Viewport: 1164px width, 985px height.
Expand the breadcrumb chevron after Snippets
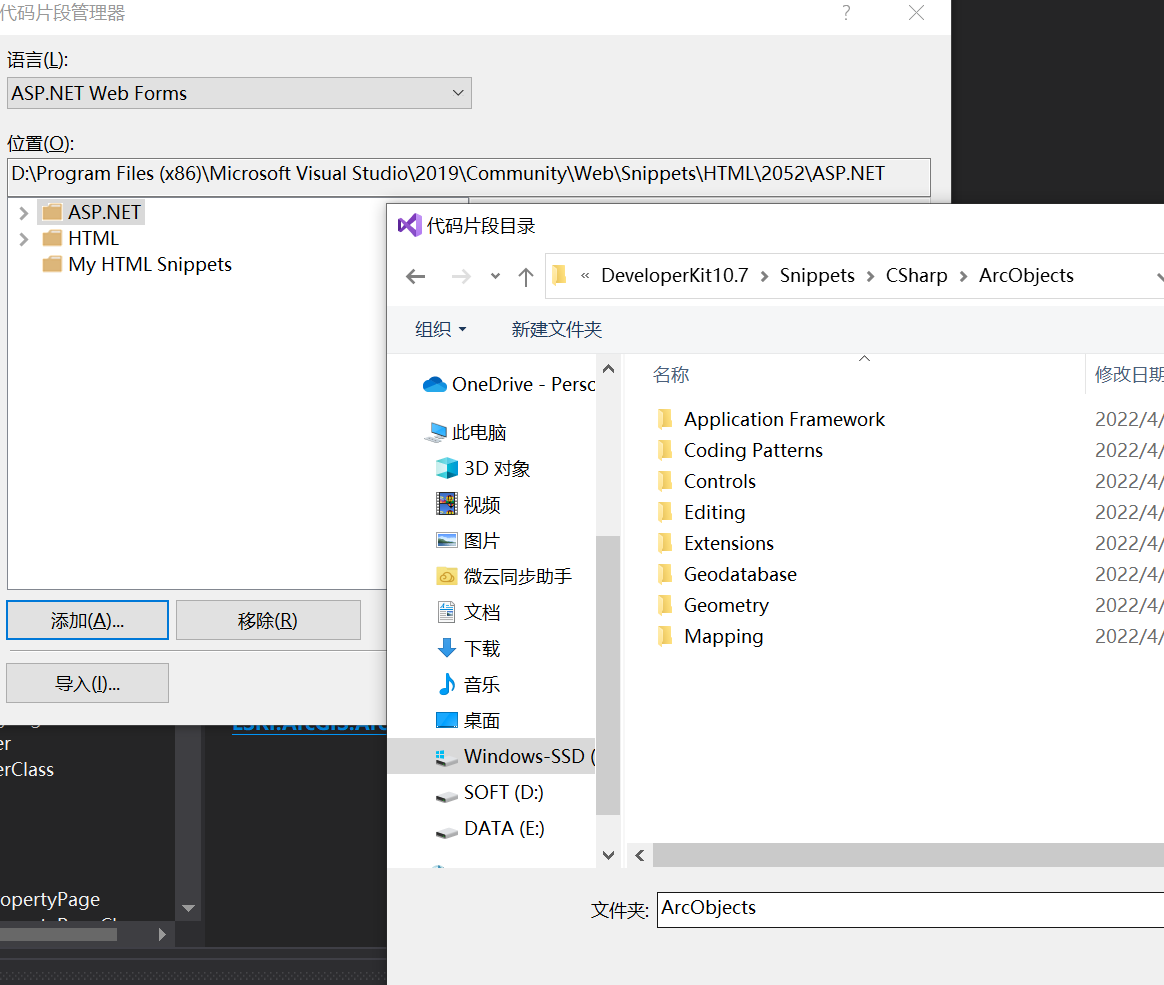tap(870, 277)
